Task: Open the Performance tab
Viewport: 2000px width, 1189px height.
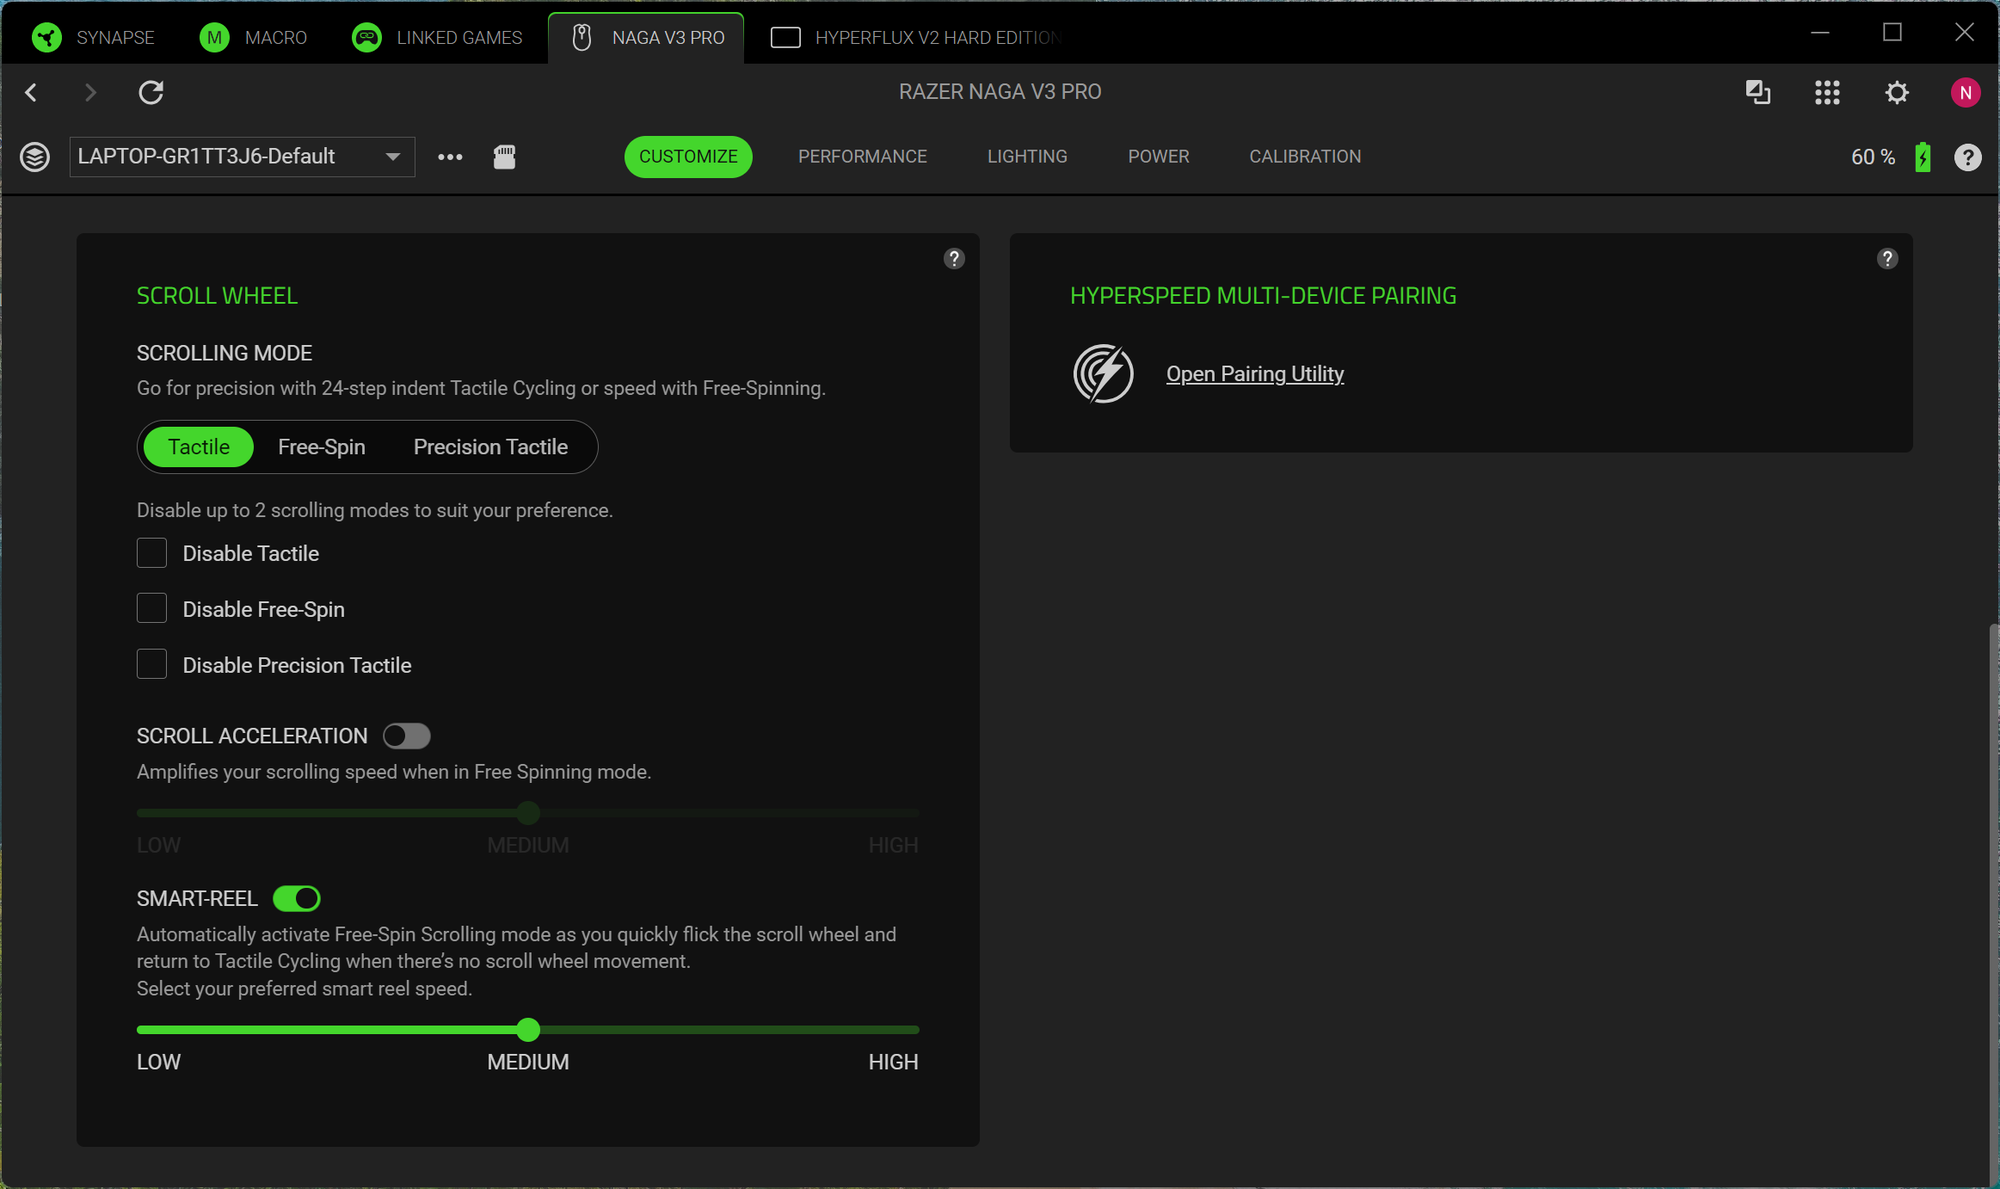Action: click(862, 157)
